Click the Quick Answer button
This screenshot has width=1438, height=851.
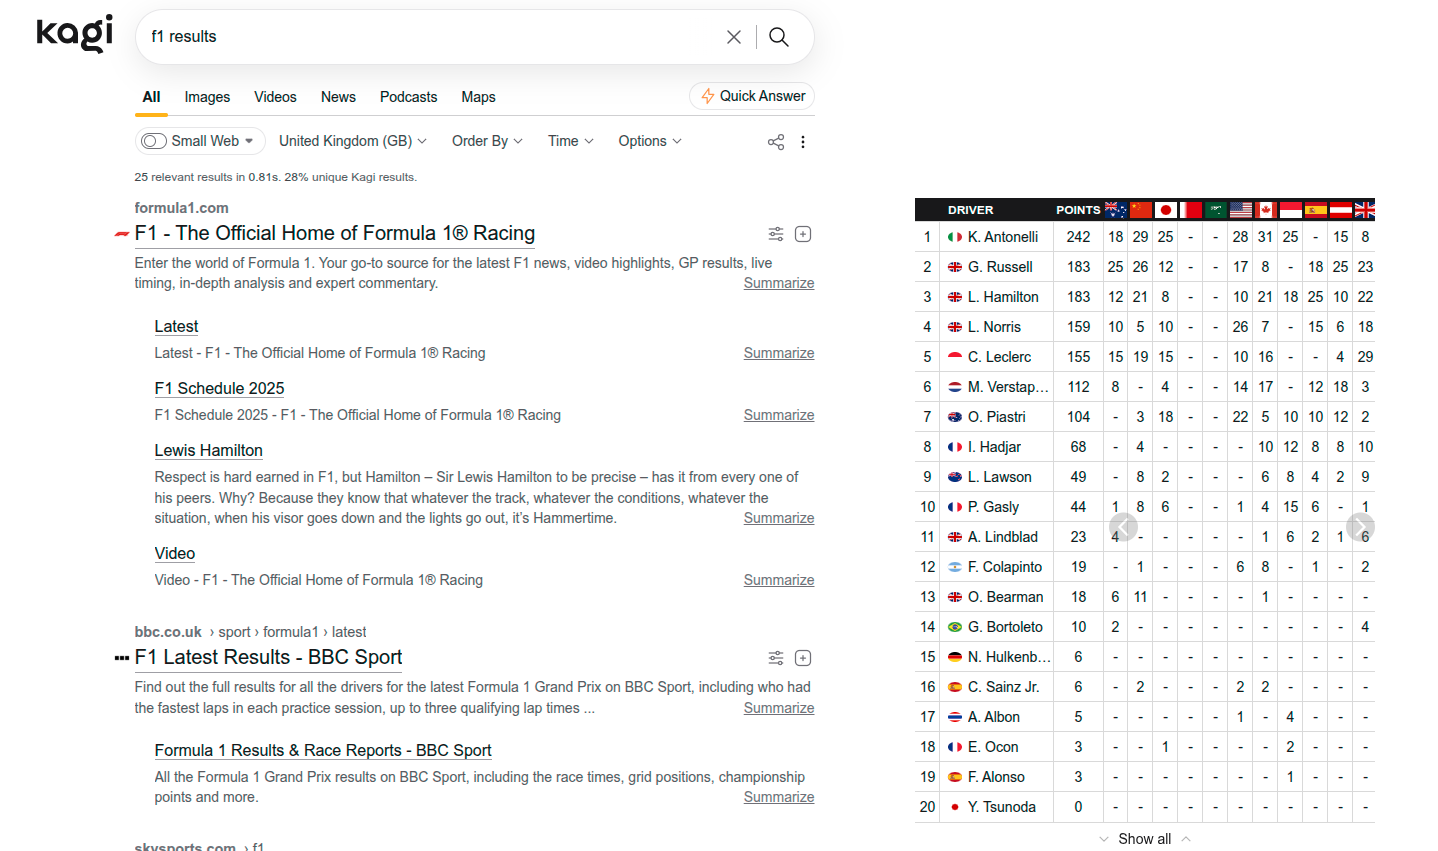click(x=752, y=96)
